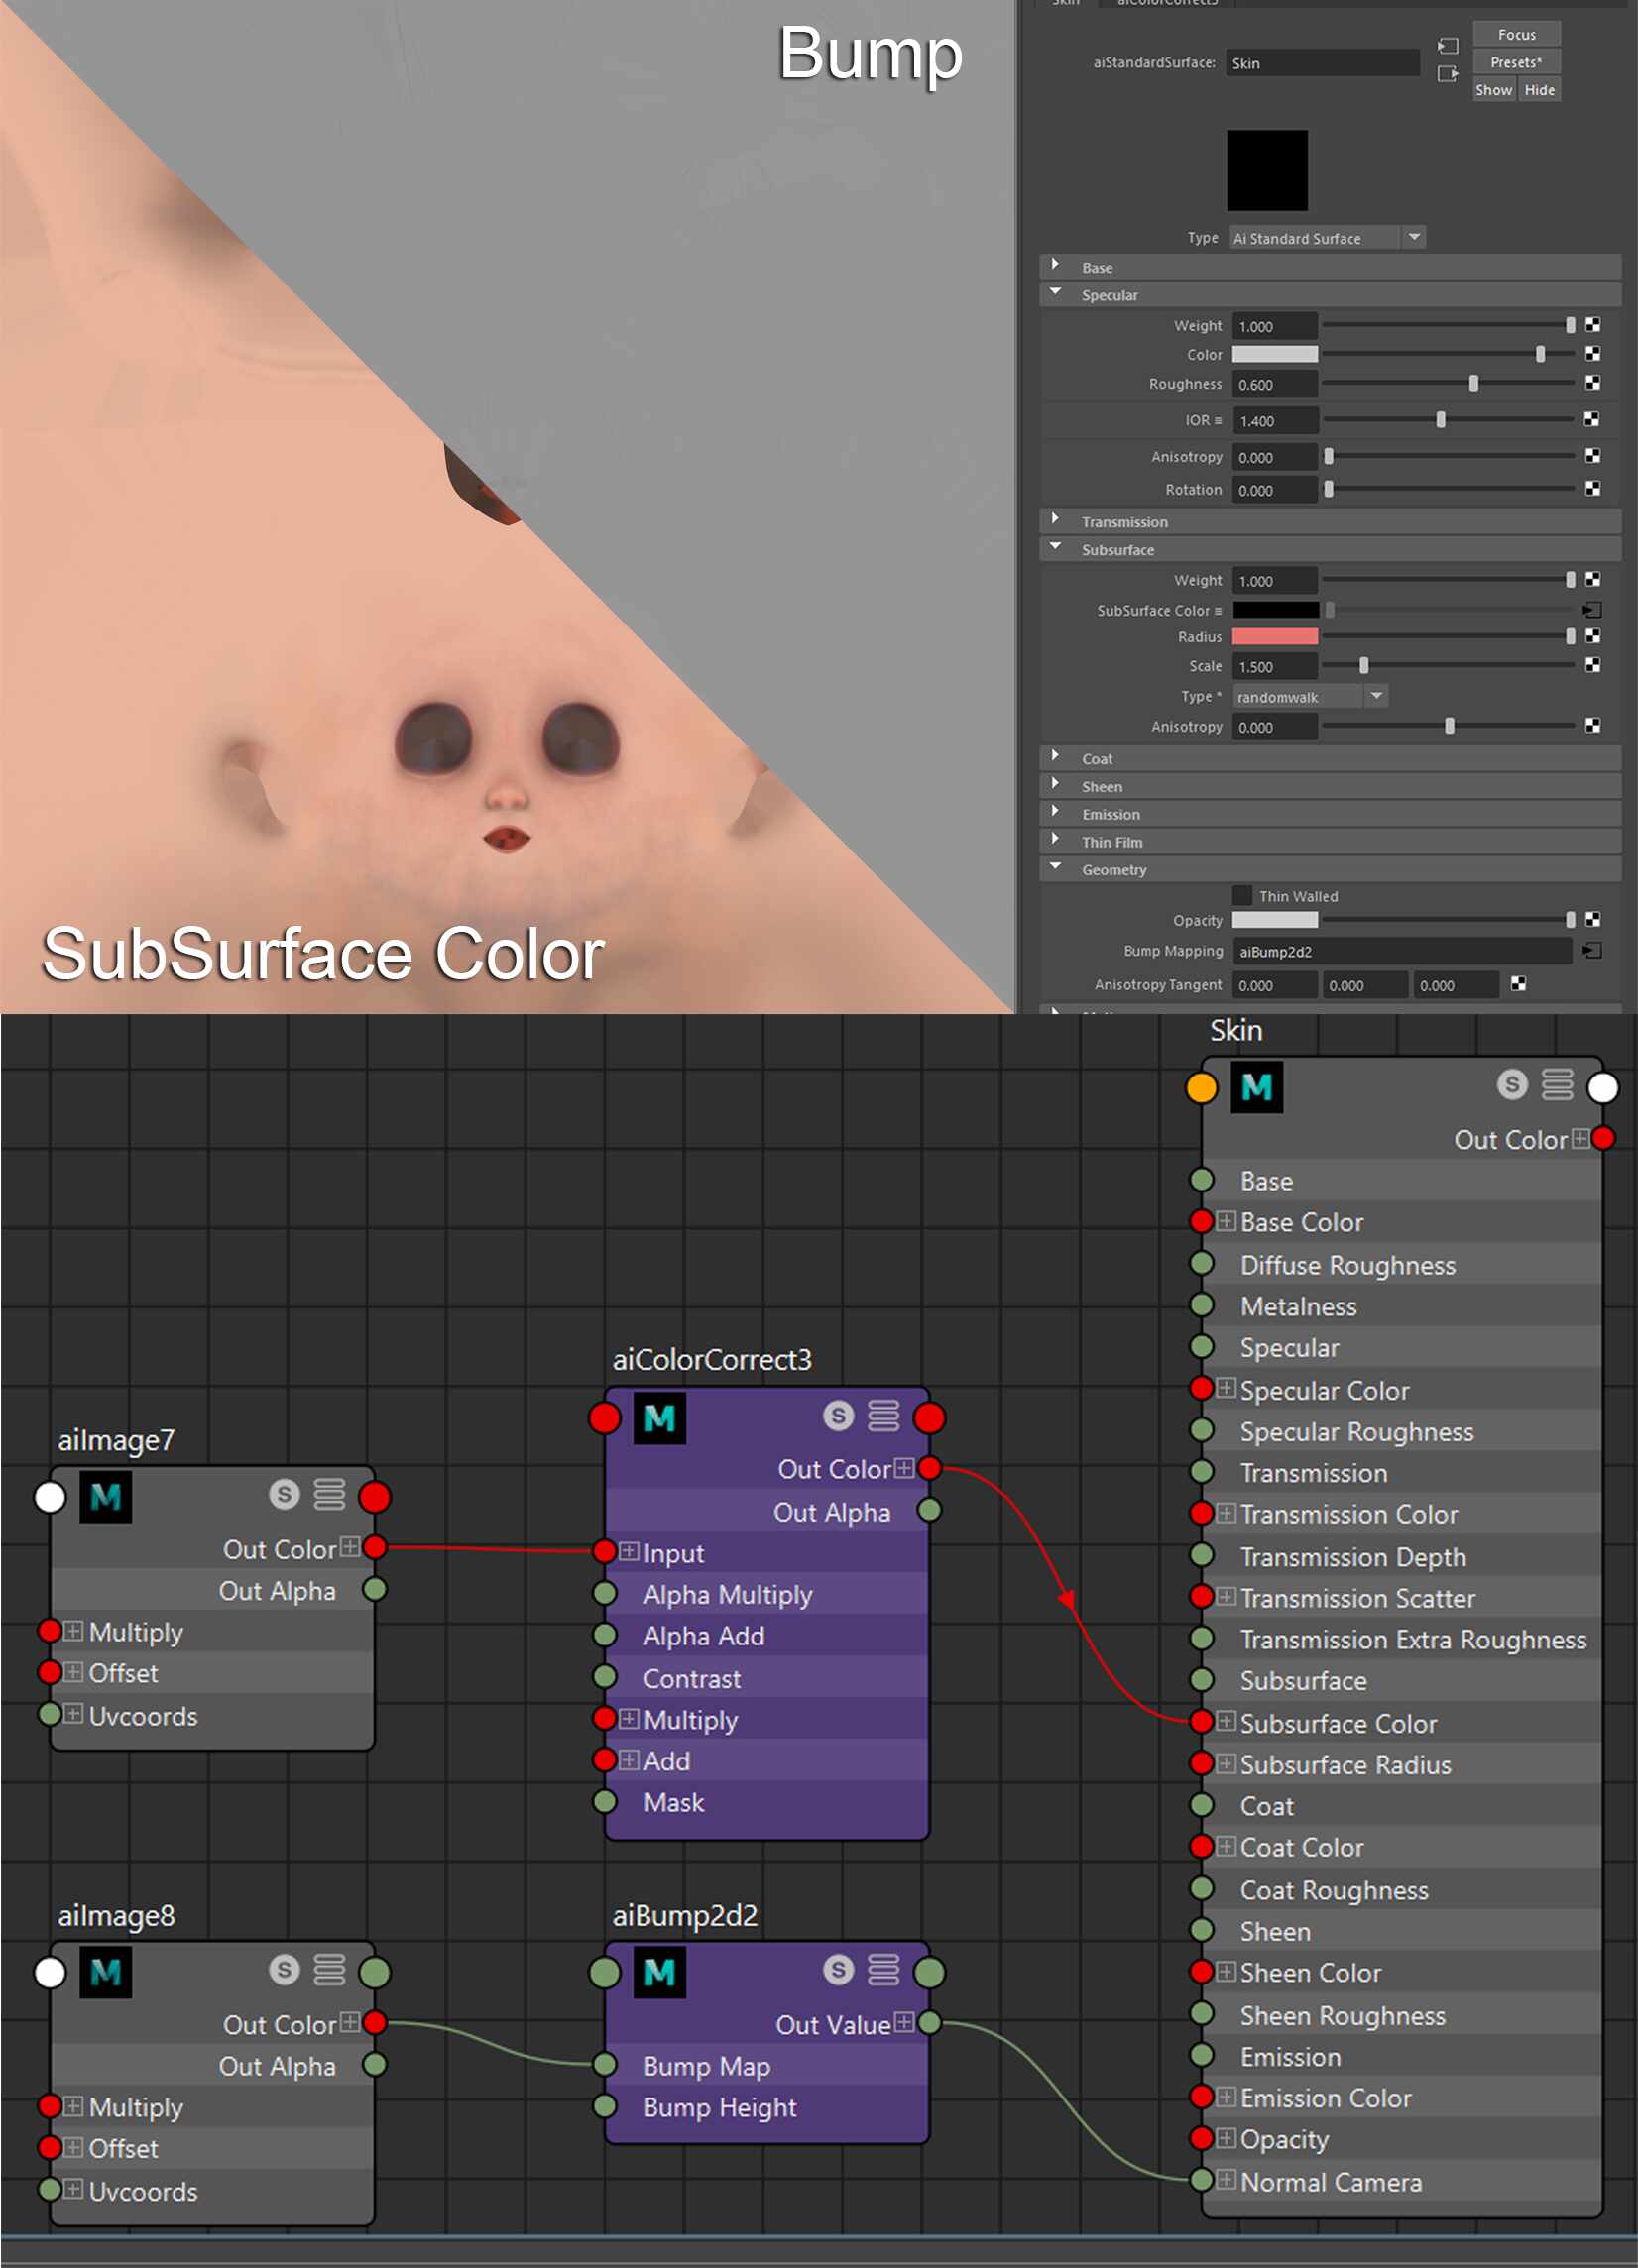The image size is (1638, 2268).
Task: Click the Focus button
Action: click(1516, 33)
